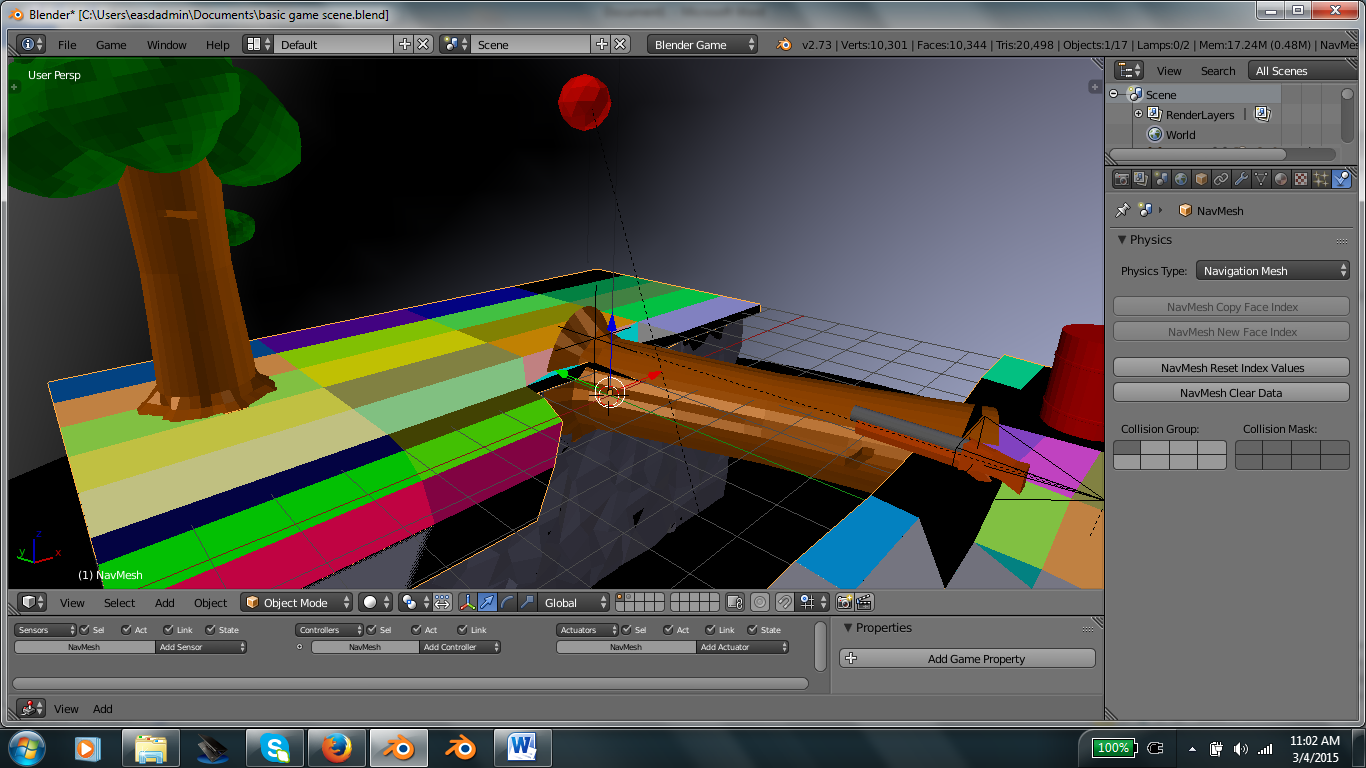Collapse the Physics panel triangle
The height and width of the screenshot is (768, 1366).
click(x=1122, y=240)
